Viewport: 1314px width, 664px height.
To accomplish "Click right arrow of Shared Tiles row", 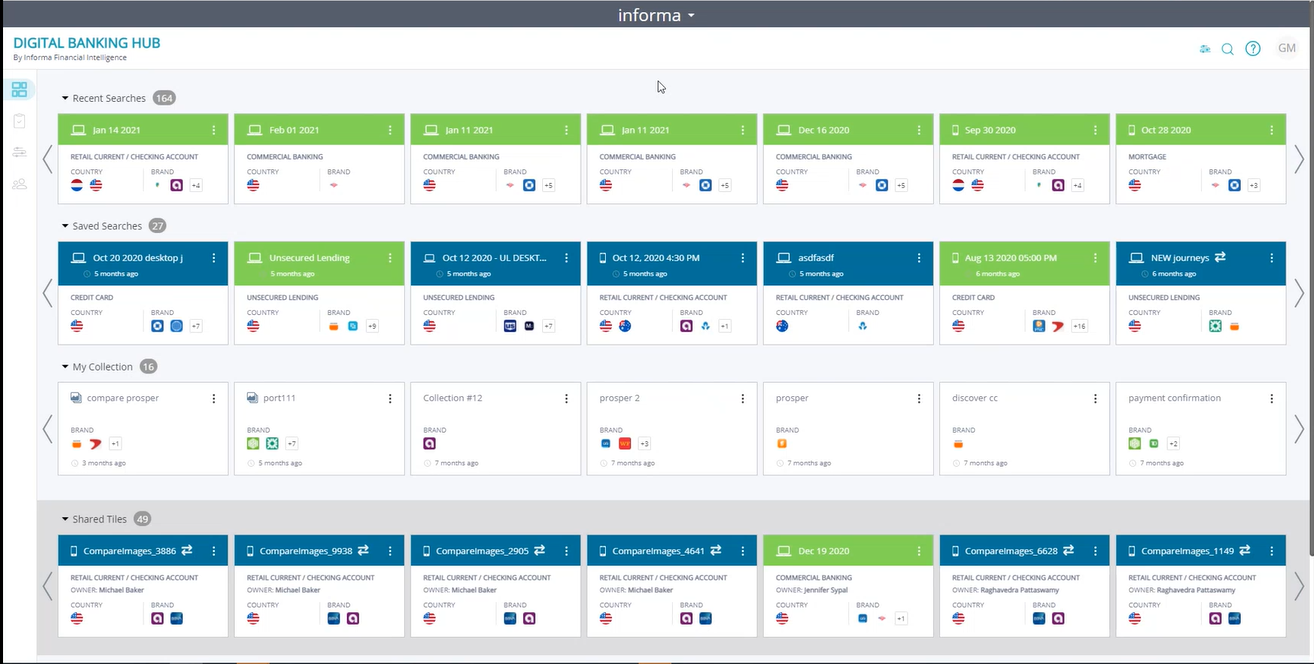I will [x=1299, y=586].
